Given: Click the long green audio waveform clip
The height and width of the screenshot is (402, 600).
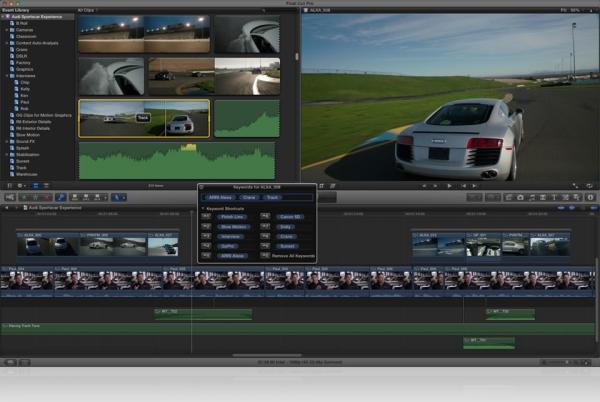Looking at the screenshot, I should [x=177, y=161].
